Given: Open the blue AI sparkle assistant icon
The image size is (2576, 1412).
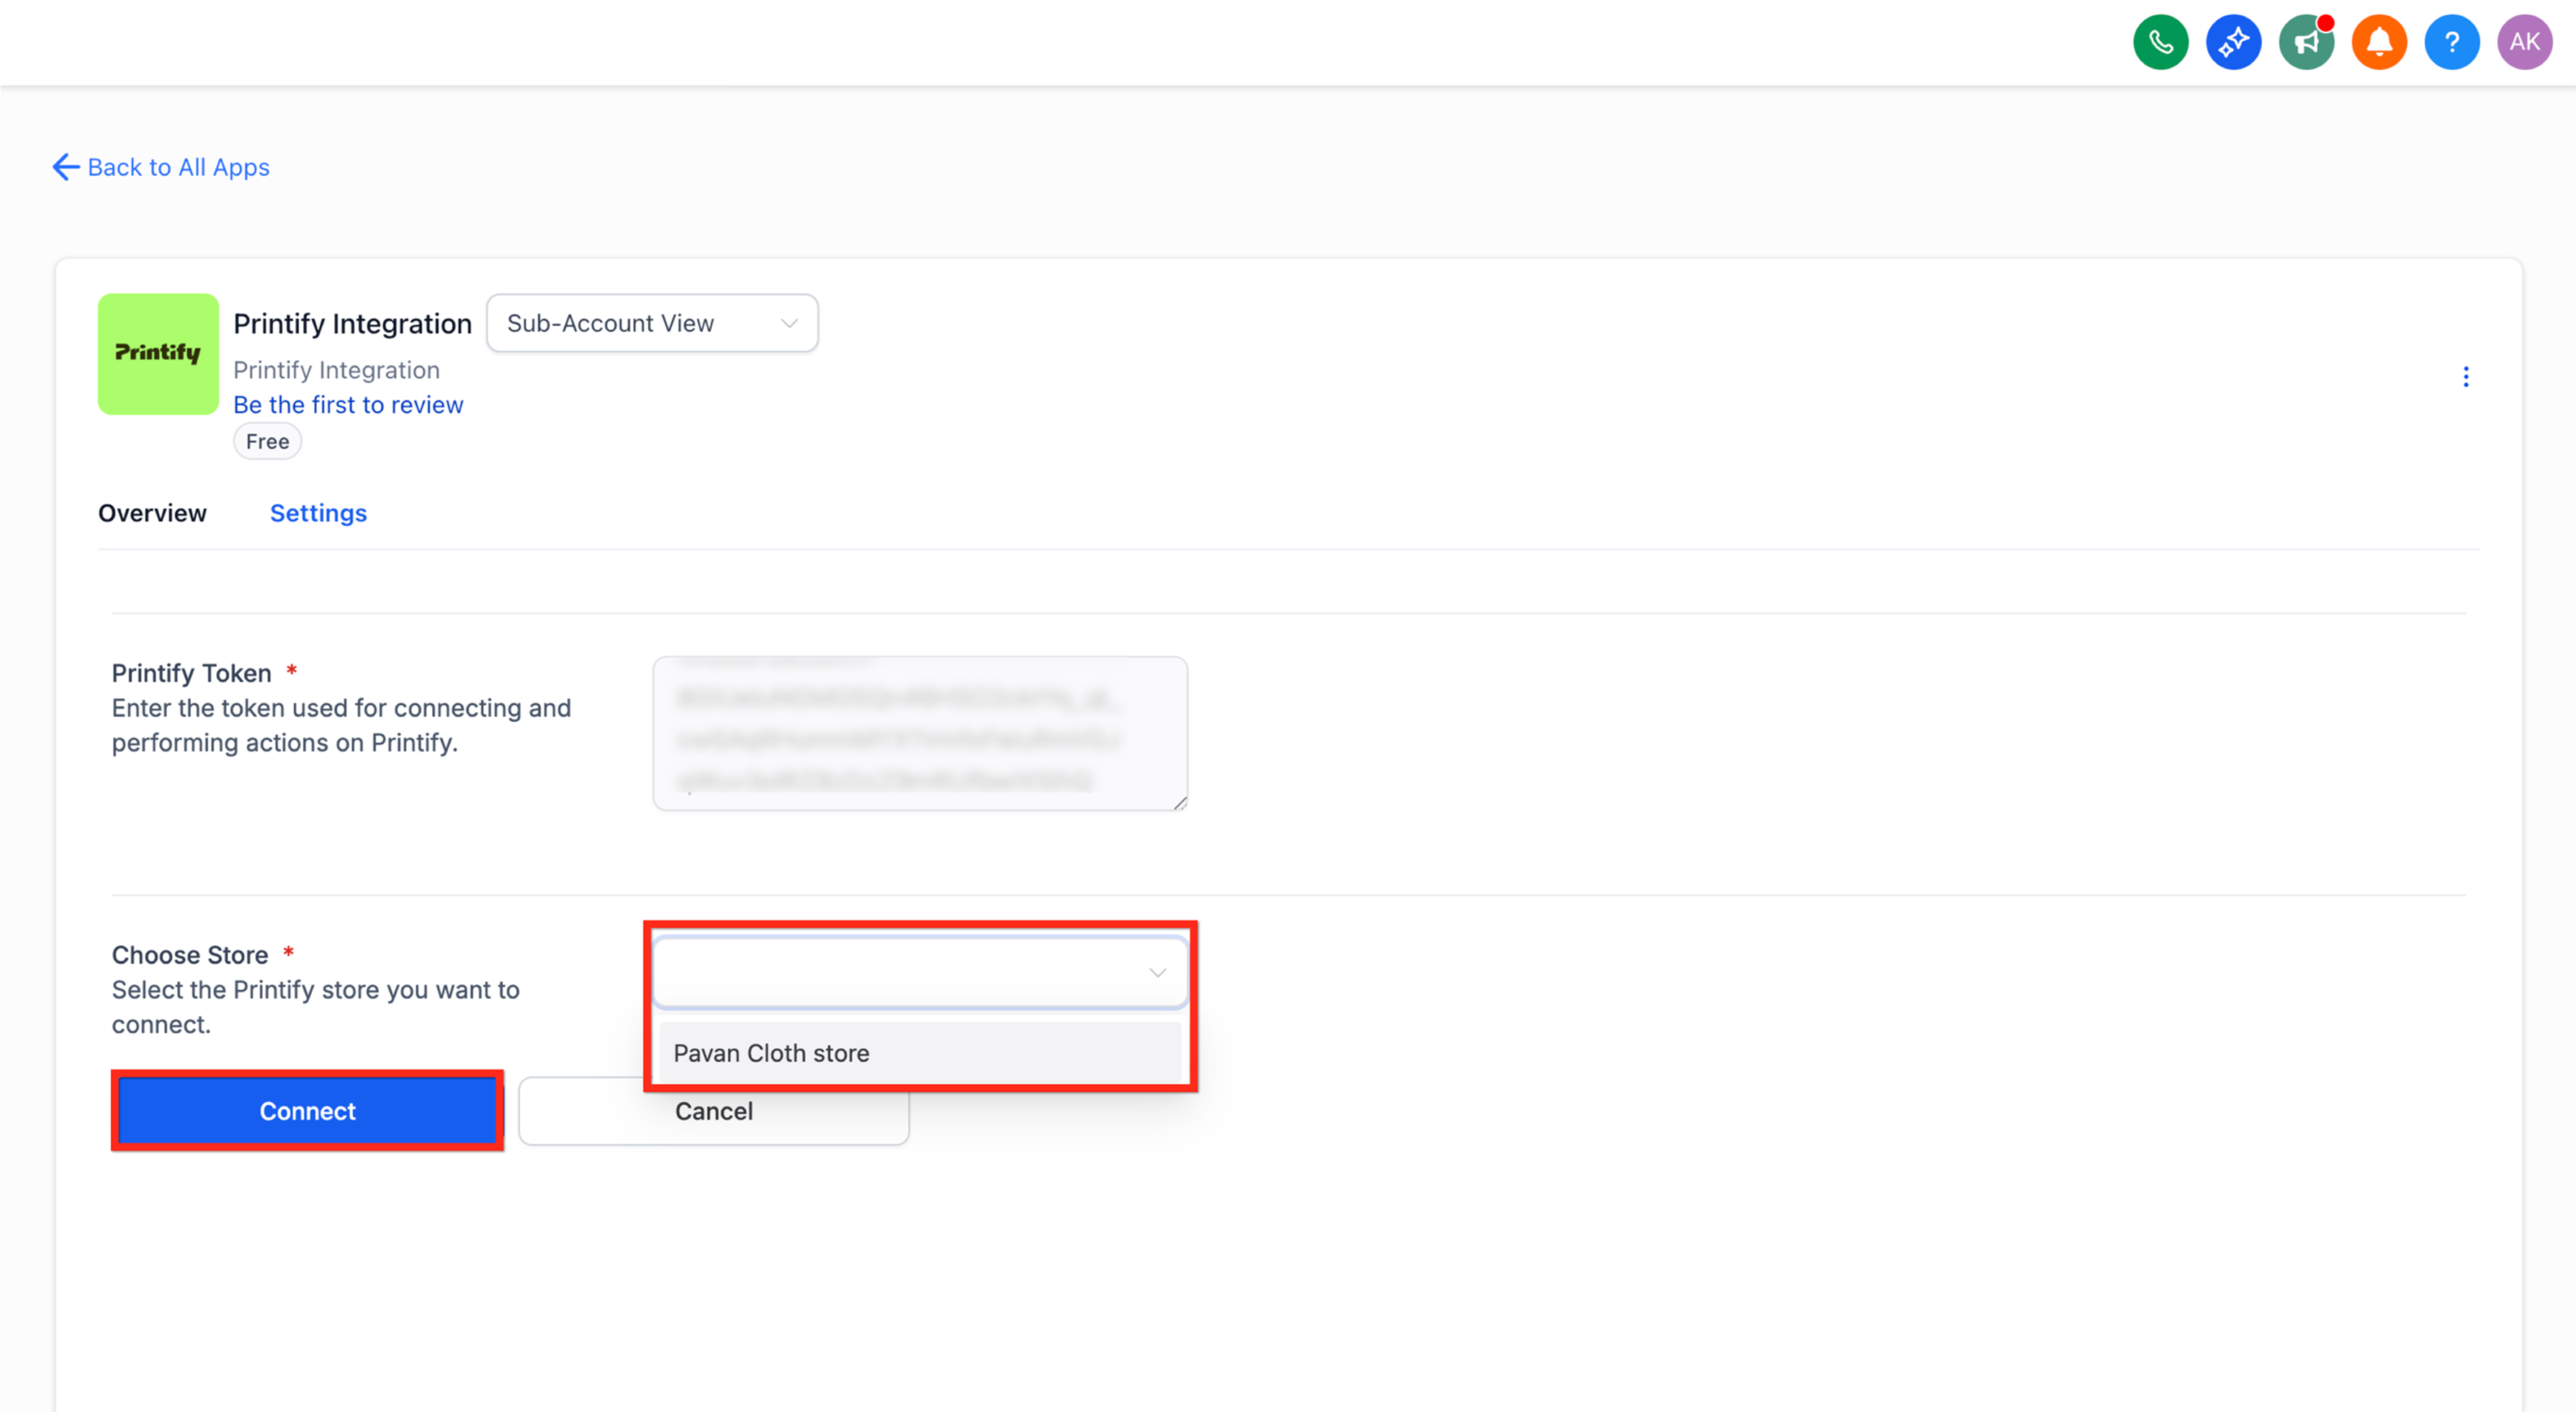Looking at the screenshot, I should [x=2233, y=42].
